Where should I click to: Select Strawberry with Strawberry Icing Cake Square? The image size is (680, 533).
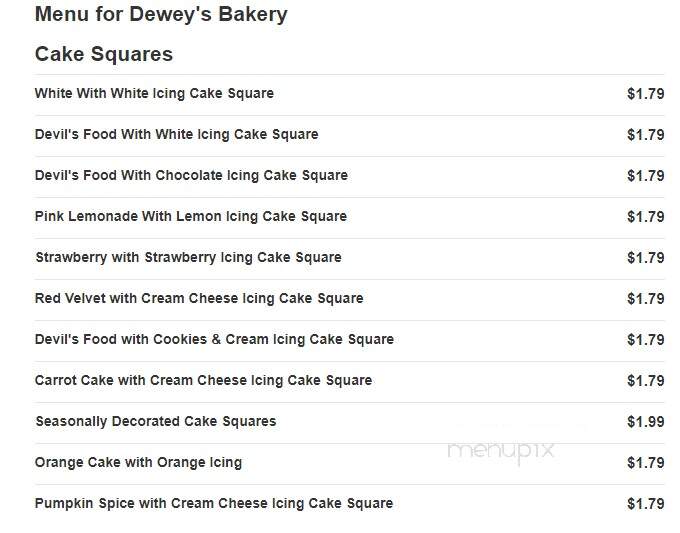coord(189,257)
